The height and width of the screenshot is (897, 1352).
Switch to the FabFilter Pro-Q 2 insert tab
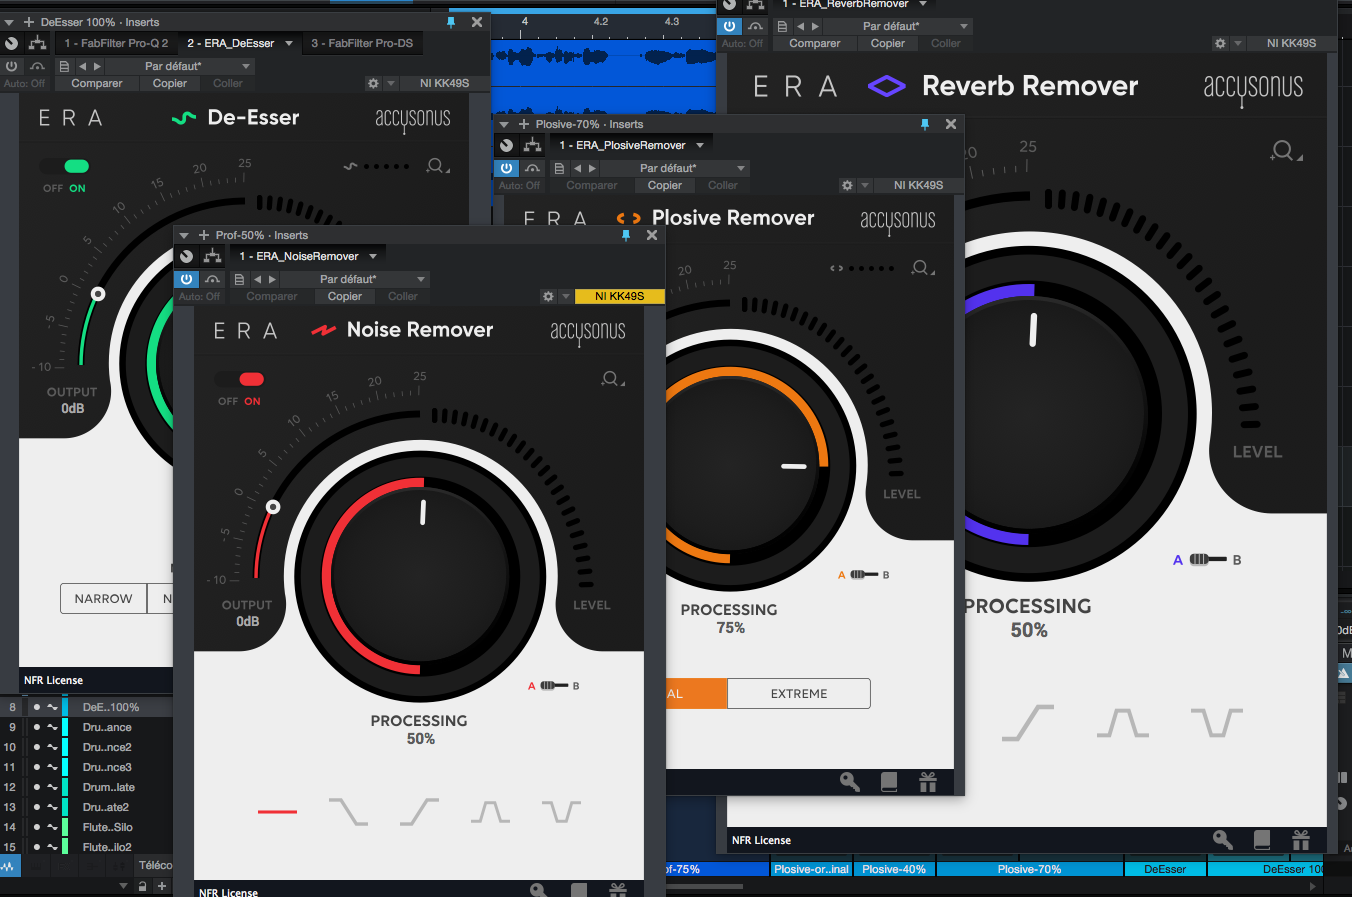116,43
